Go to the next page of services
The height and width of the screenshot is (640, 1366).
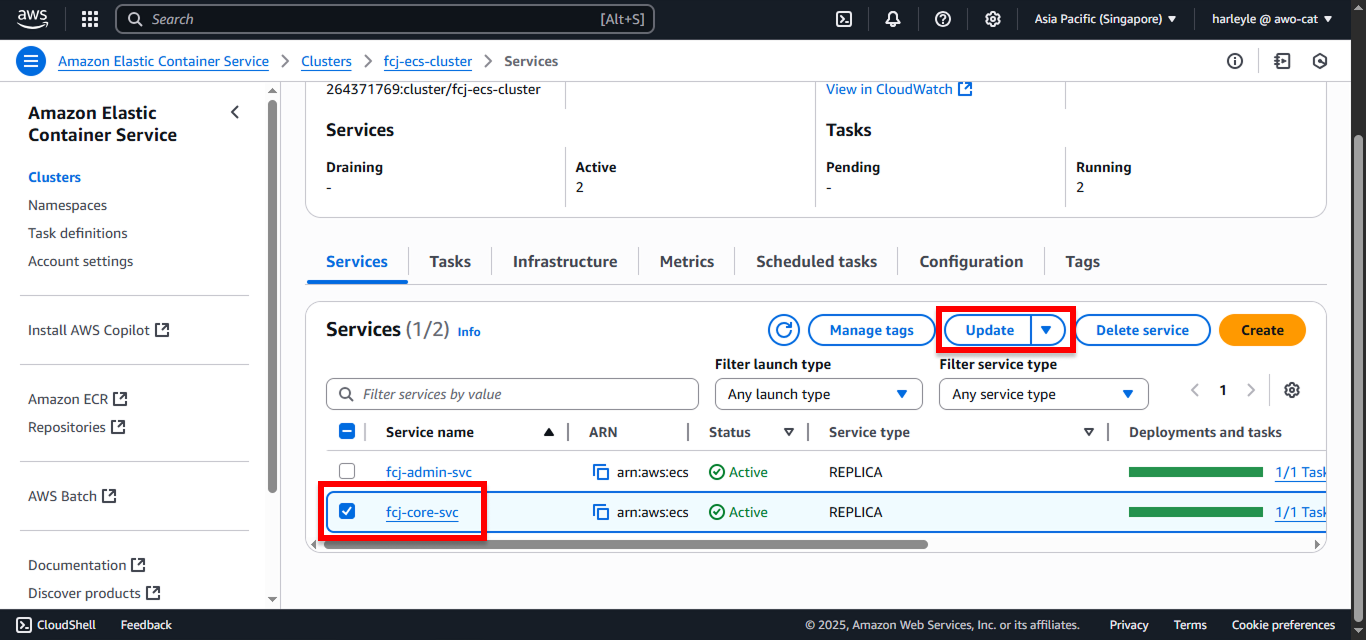tap(1250, 390)
